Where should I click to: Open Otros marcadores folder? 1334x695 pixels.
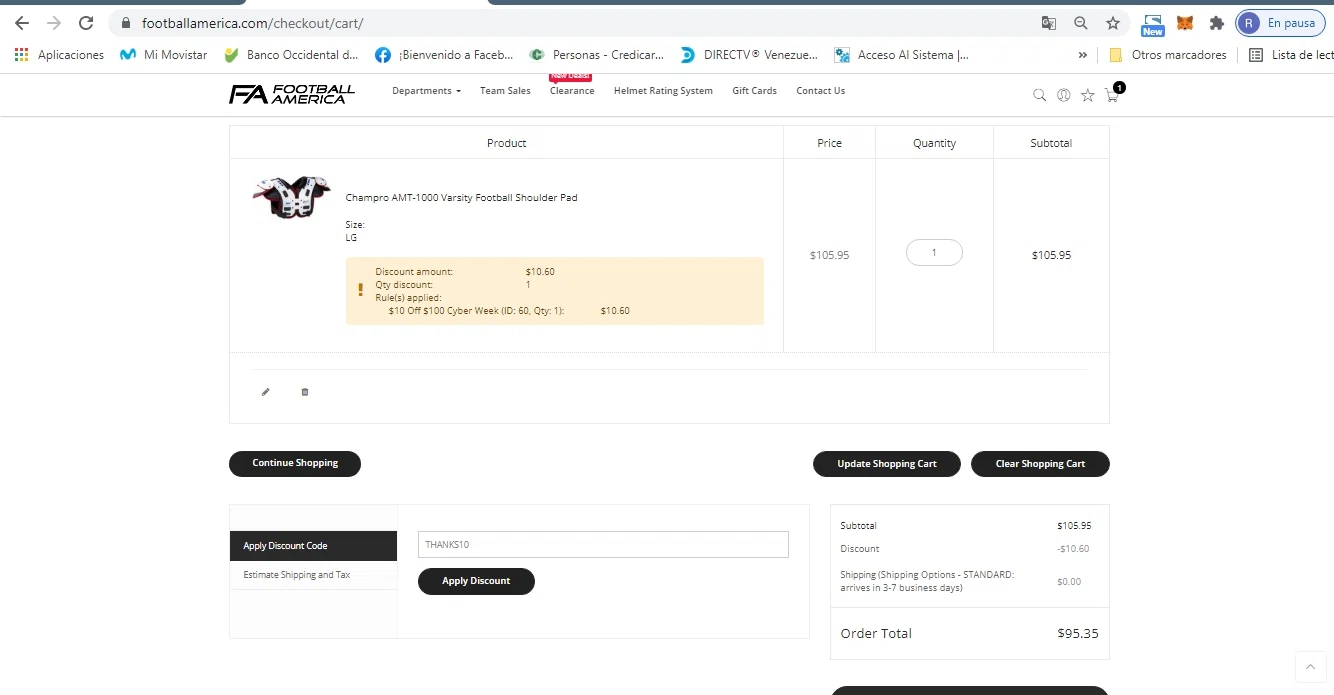pyautogui.click(x=1168, y=55)
